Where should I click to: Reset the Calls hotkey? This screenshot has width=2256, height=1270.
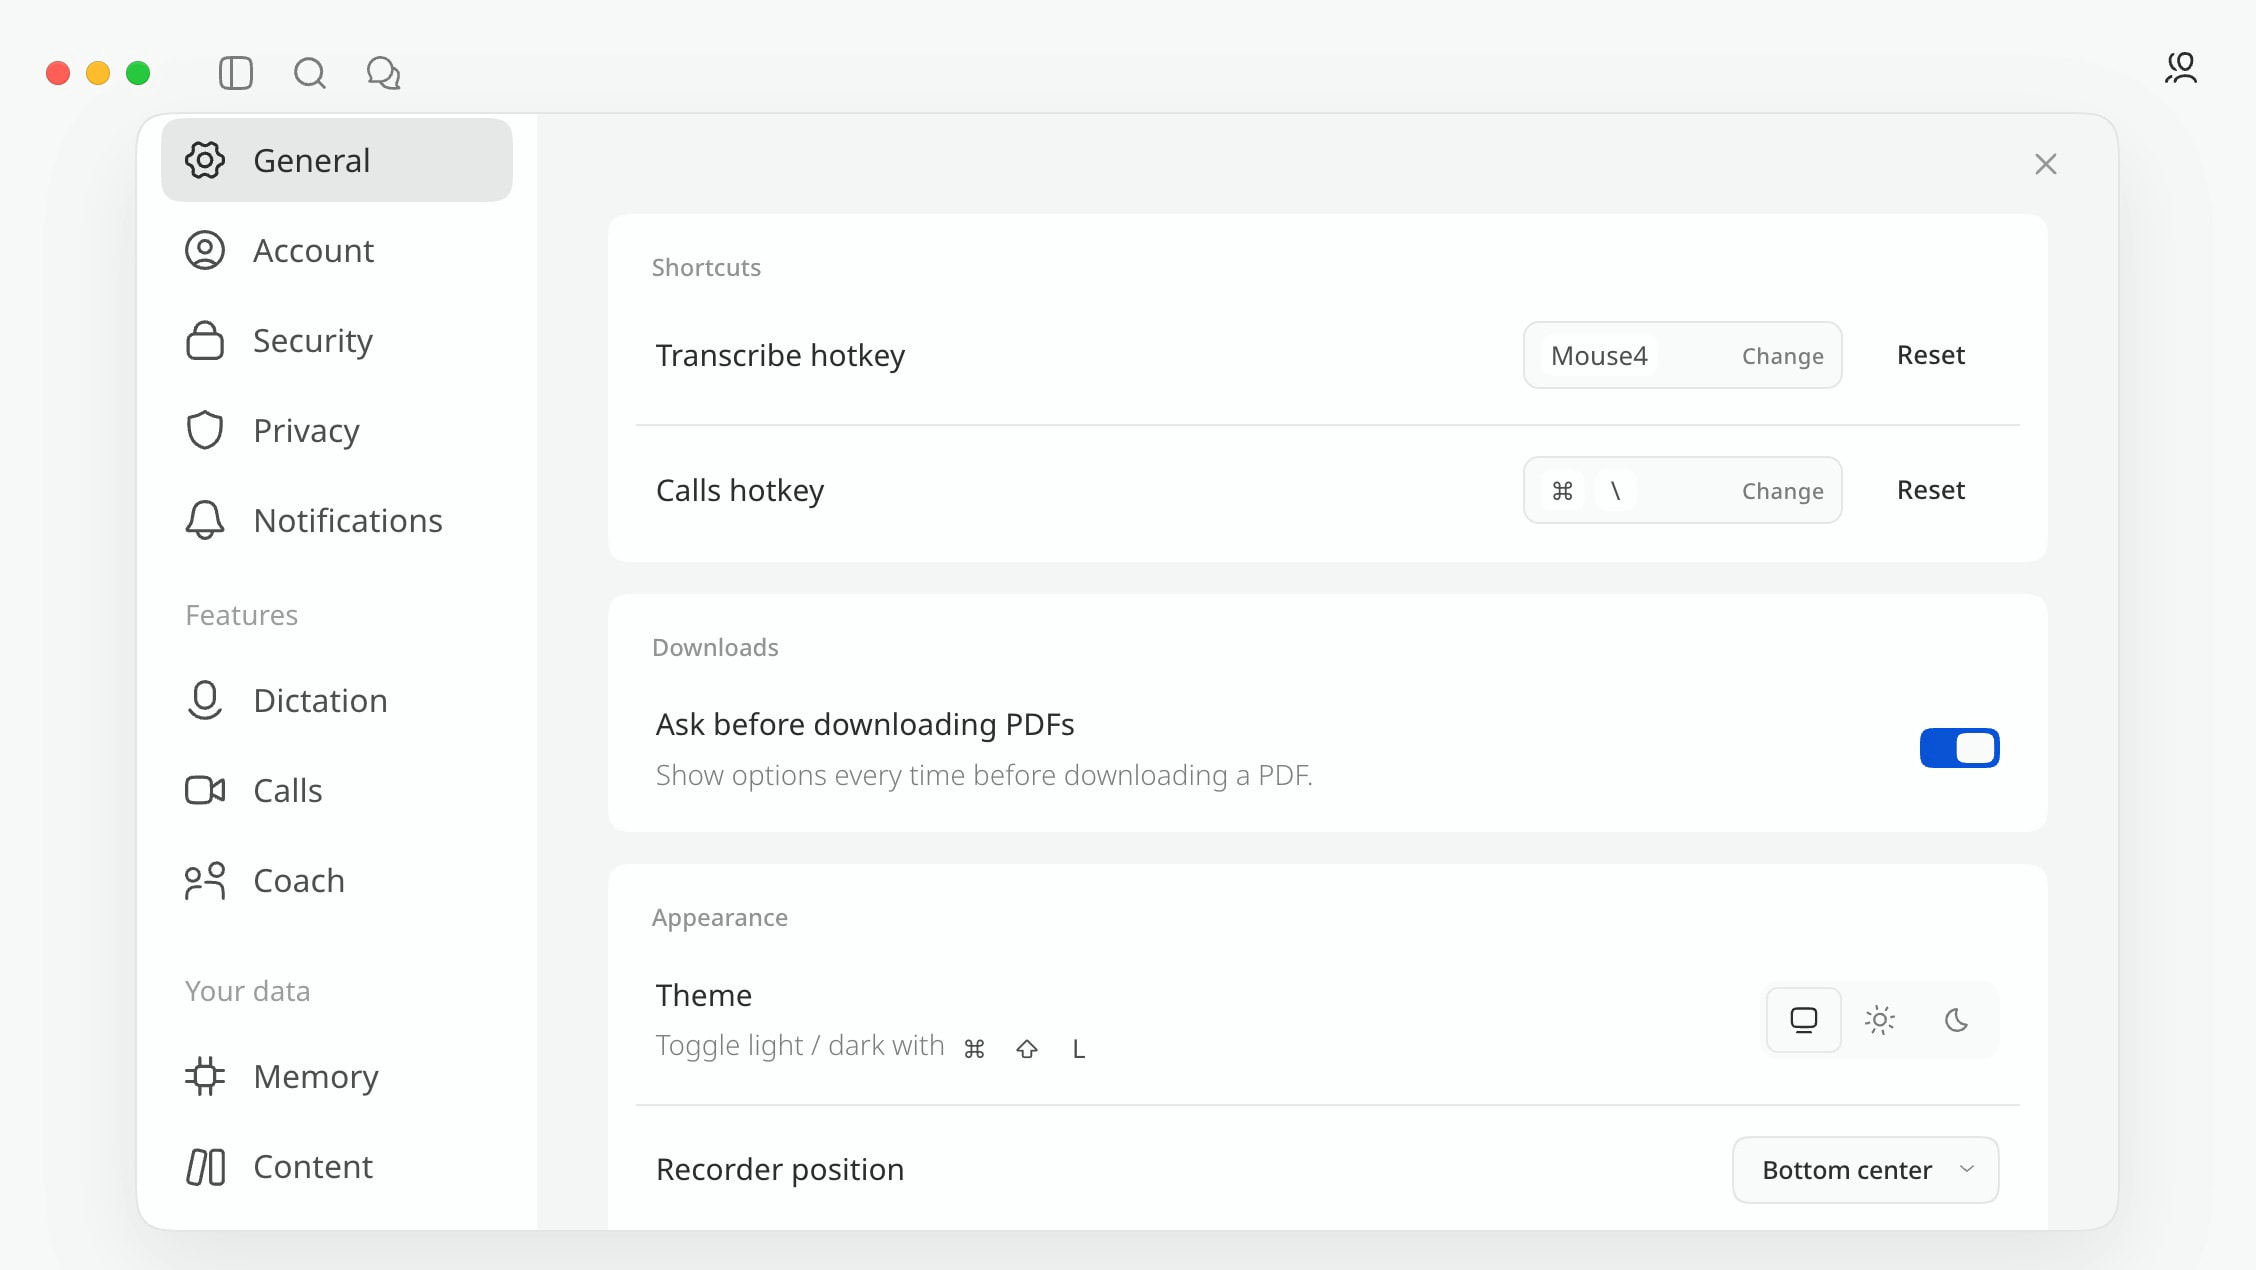coord(1931,490)
